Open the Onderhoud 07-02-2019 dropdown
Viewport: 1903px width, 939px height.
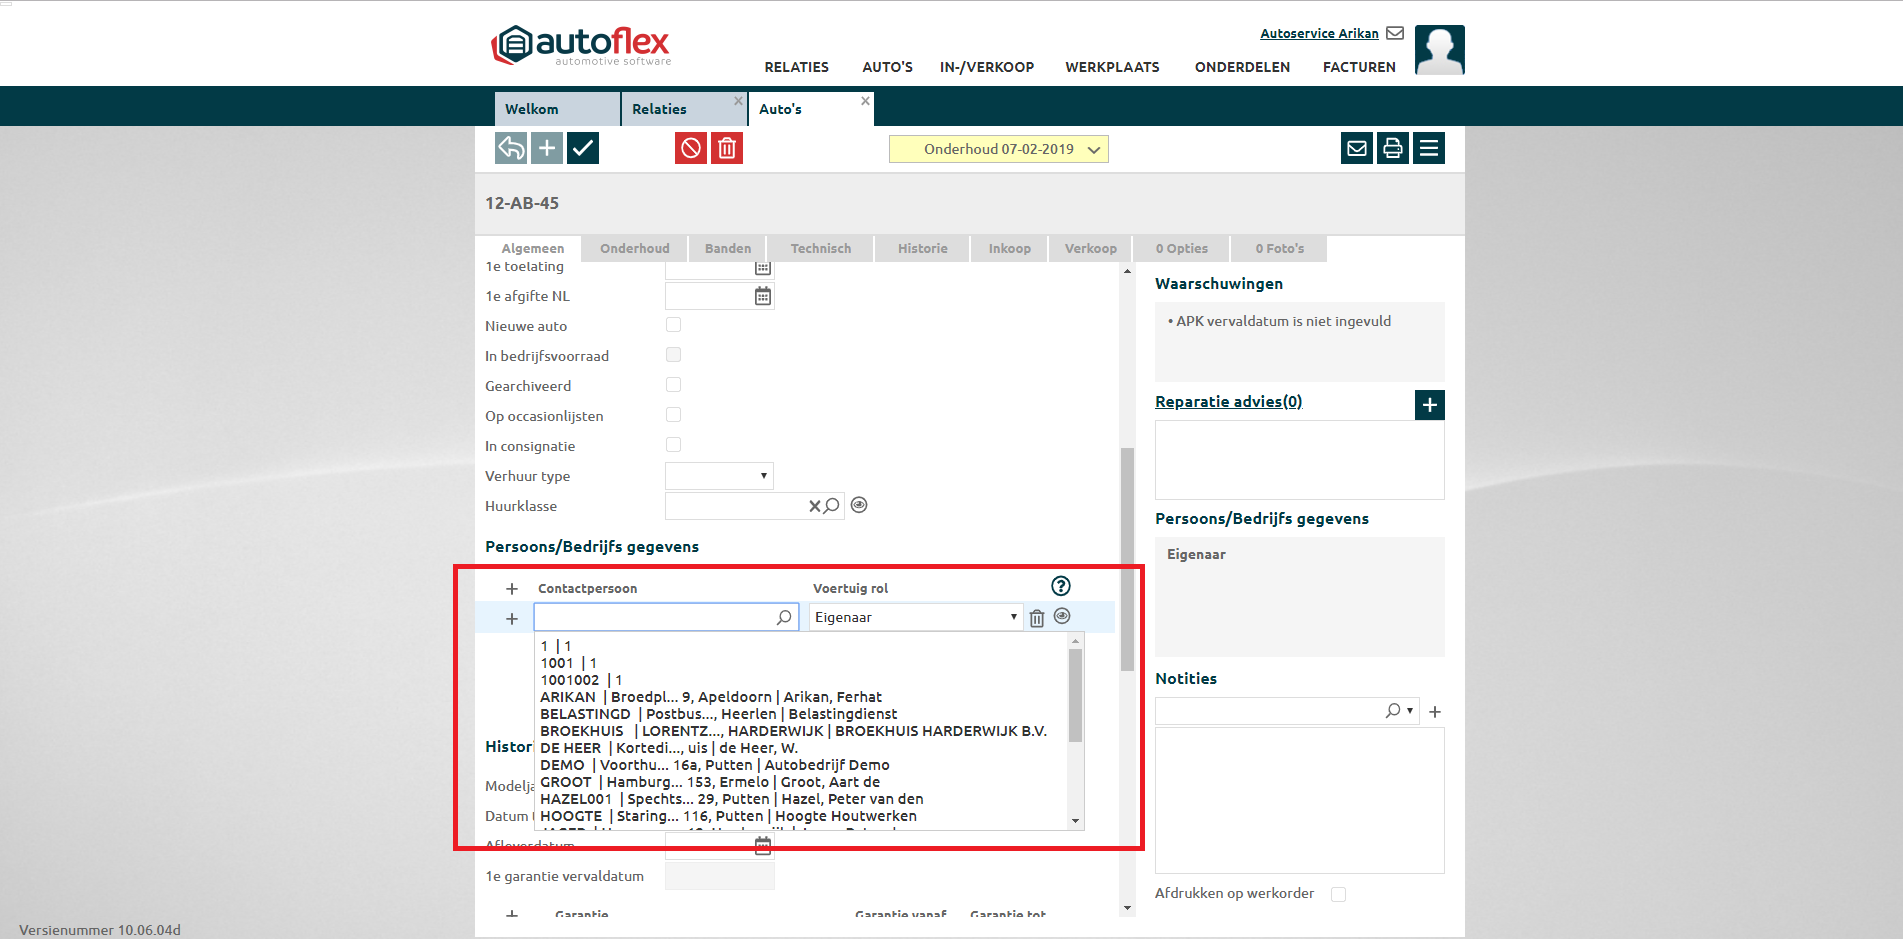pos(998,149)
